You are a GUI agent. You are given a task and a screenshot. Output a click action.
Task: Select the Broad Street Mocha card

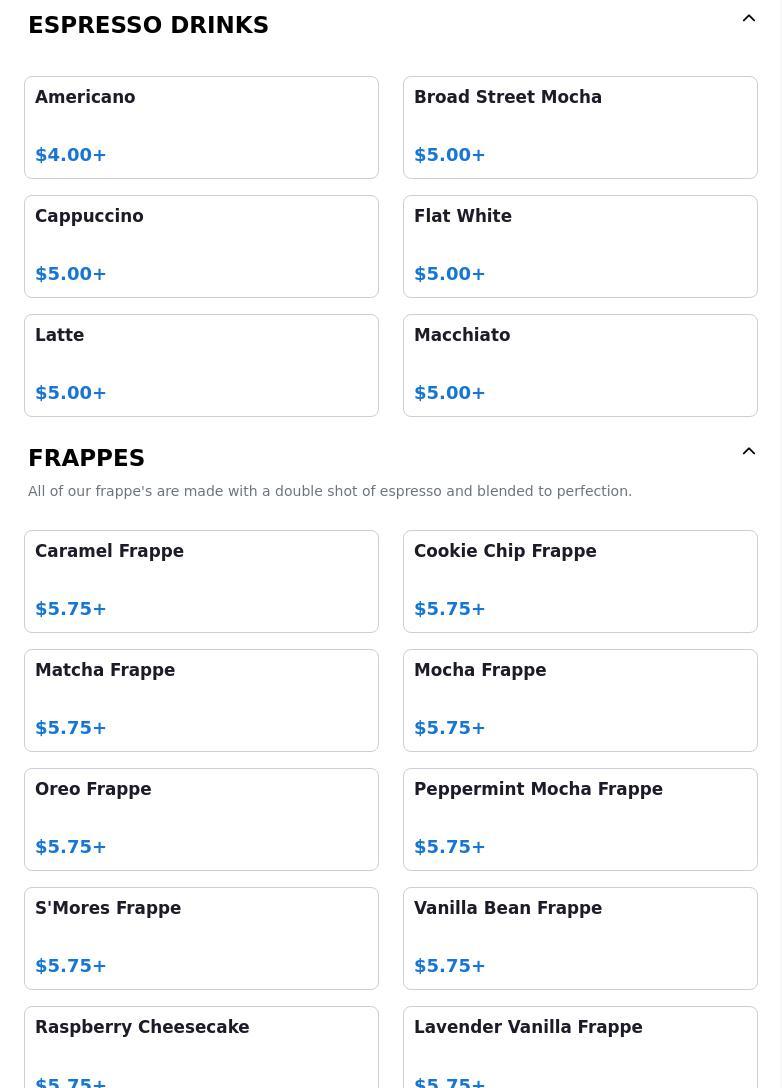[580, 128]
